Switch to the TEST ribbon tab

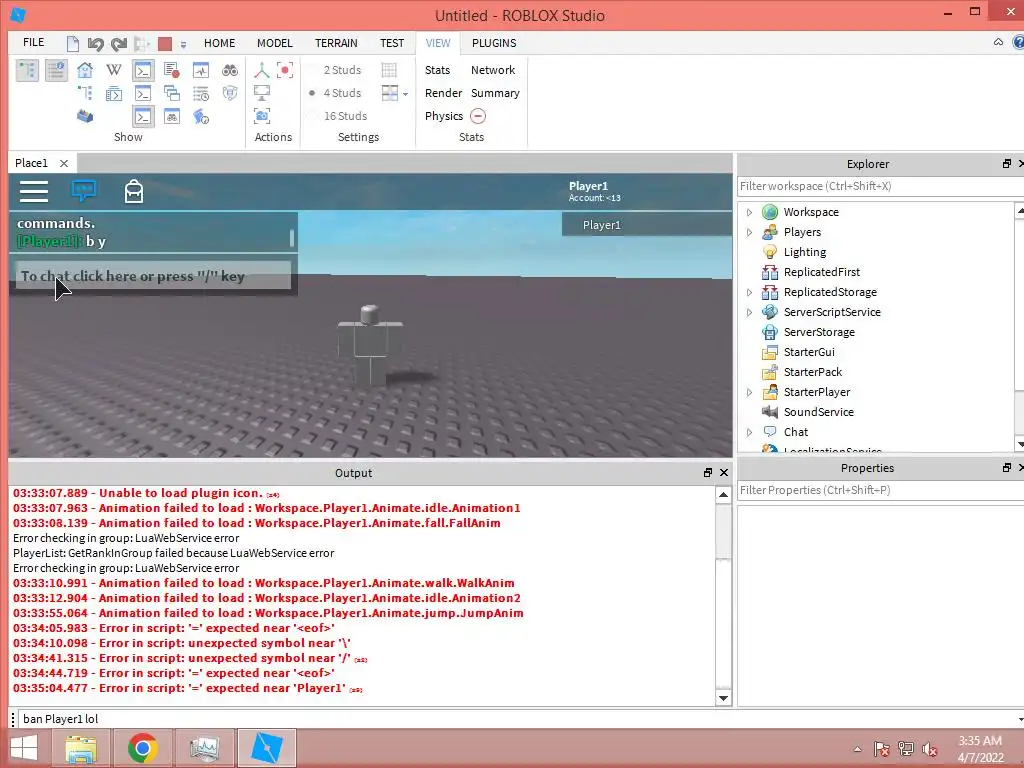coord(392,43)
